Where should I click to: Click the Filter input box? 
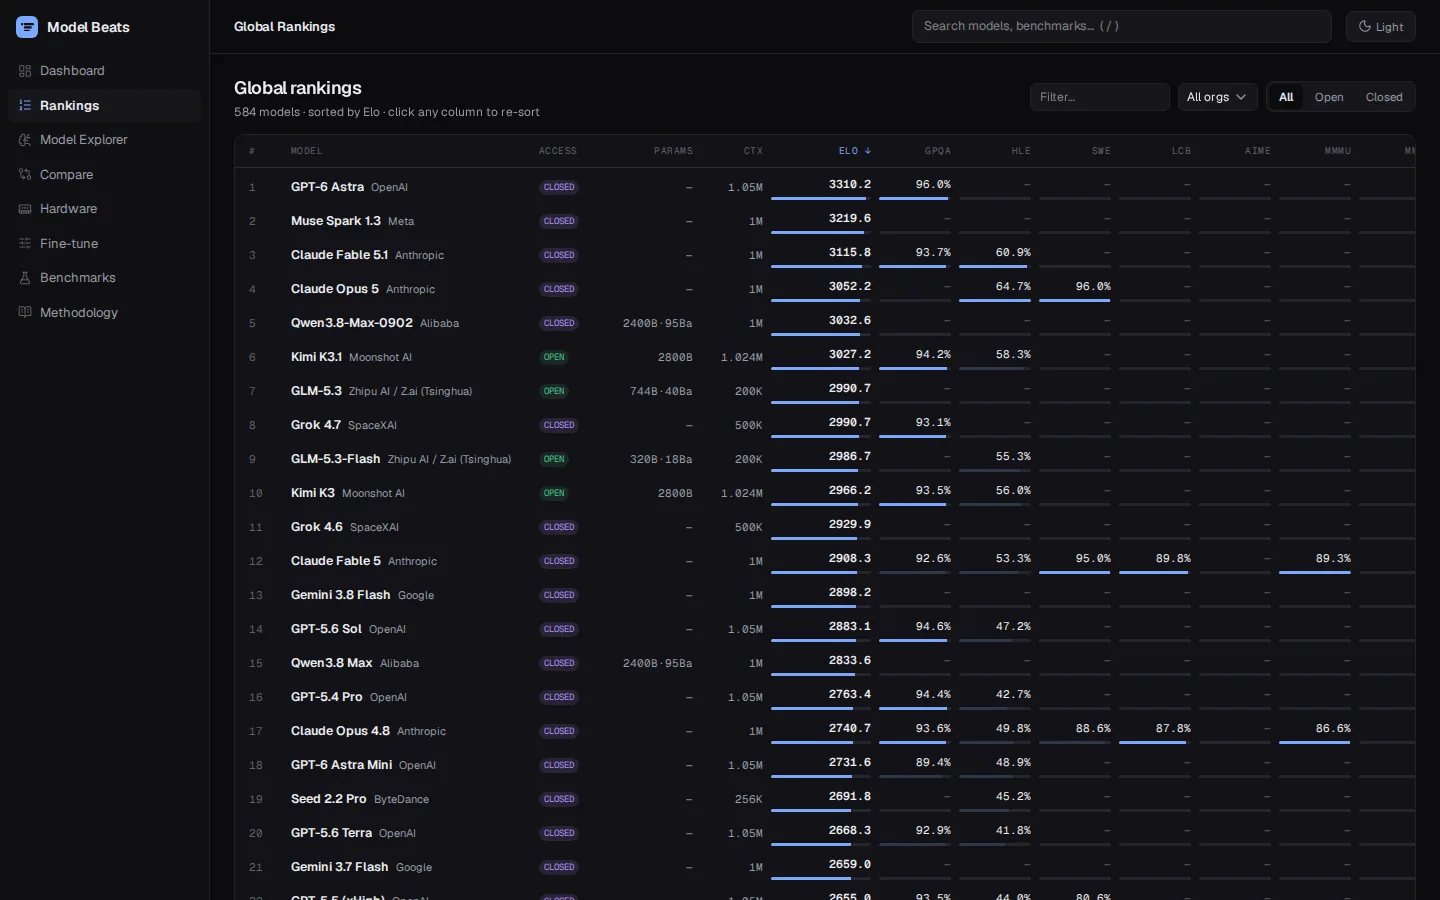pos(1099,97)
